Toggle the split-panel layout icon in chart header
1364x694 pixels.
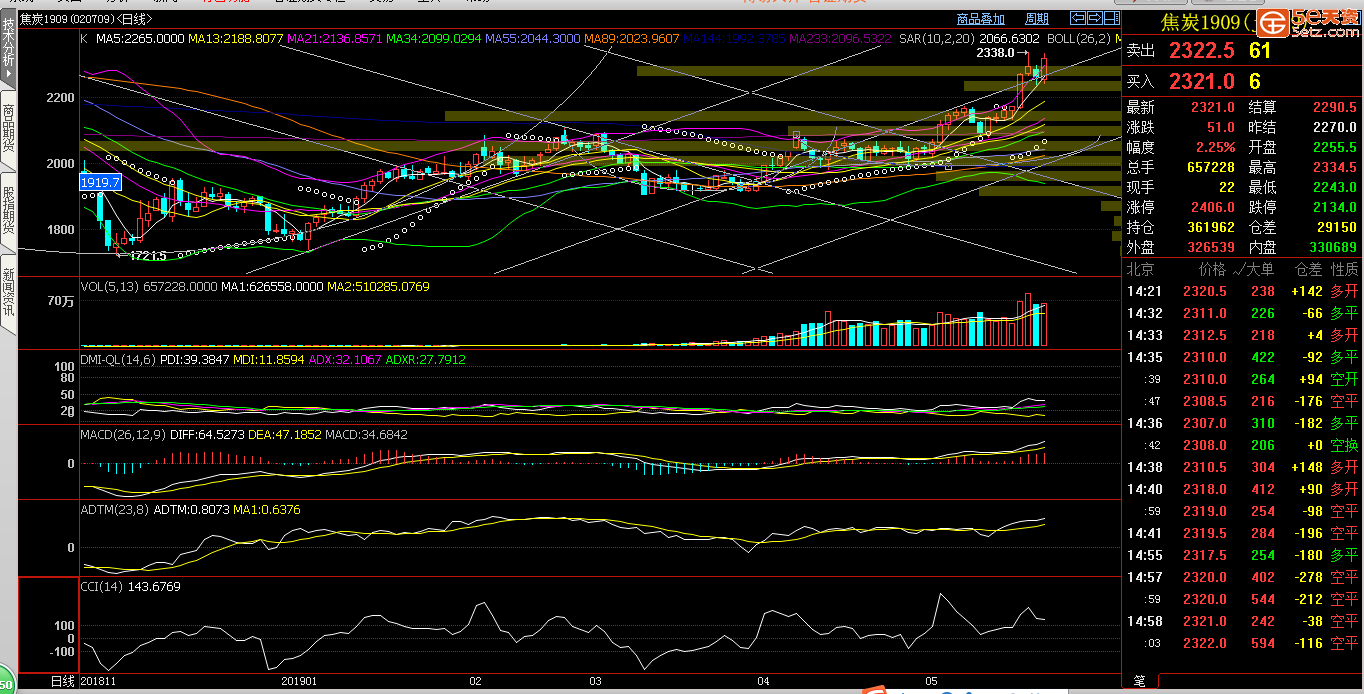click(1111, 18)
